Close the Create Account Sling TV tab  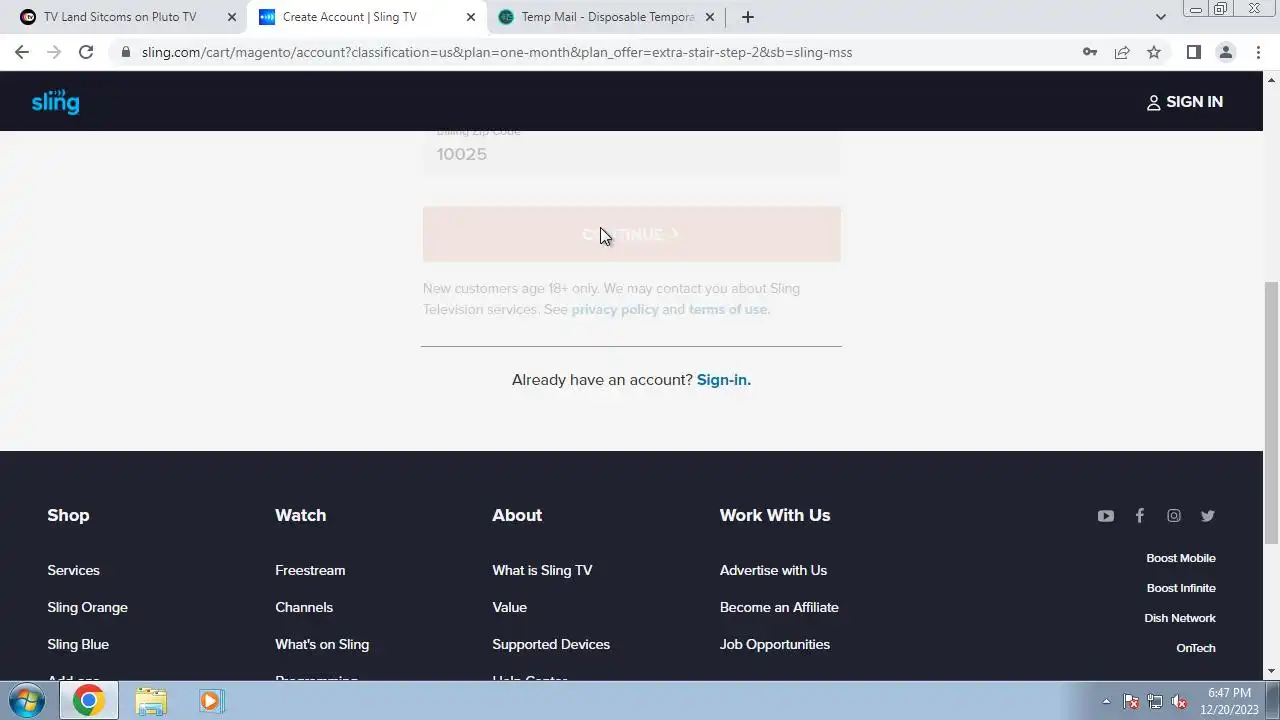pyautogui.click(x=470, y=17)
